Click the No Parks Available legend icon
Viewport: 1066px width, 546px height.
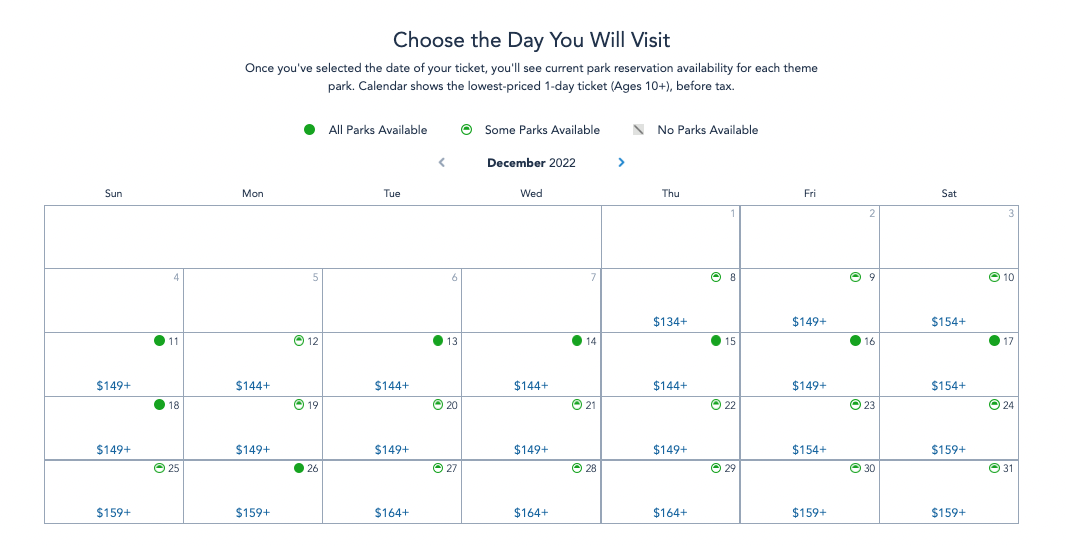pyautogui.click(x=638, y=130)
